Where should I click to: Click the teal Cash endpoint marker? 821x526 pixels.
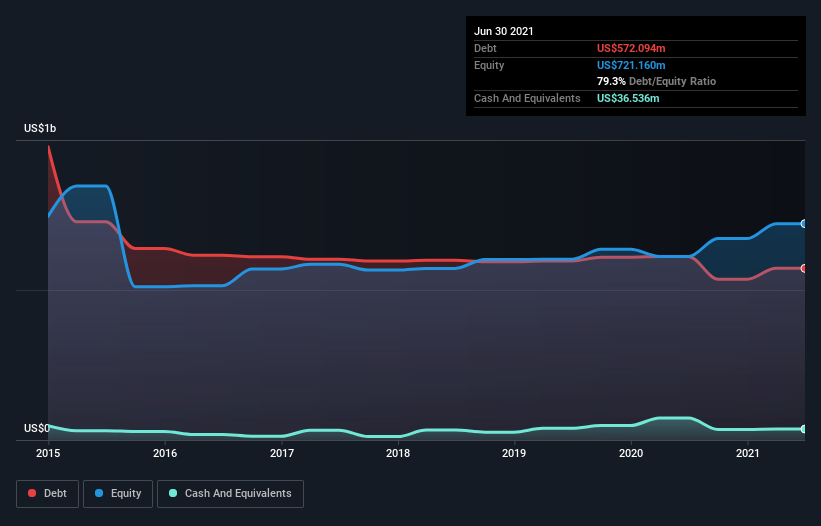(804, 429)
